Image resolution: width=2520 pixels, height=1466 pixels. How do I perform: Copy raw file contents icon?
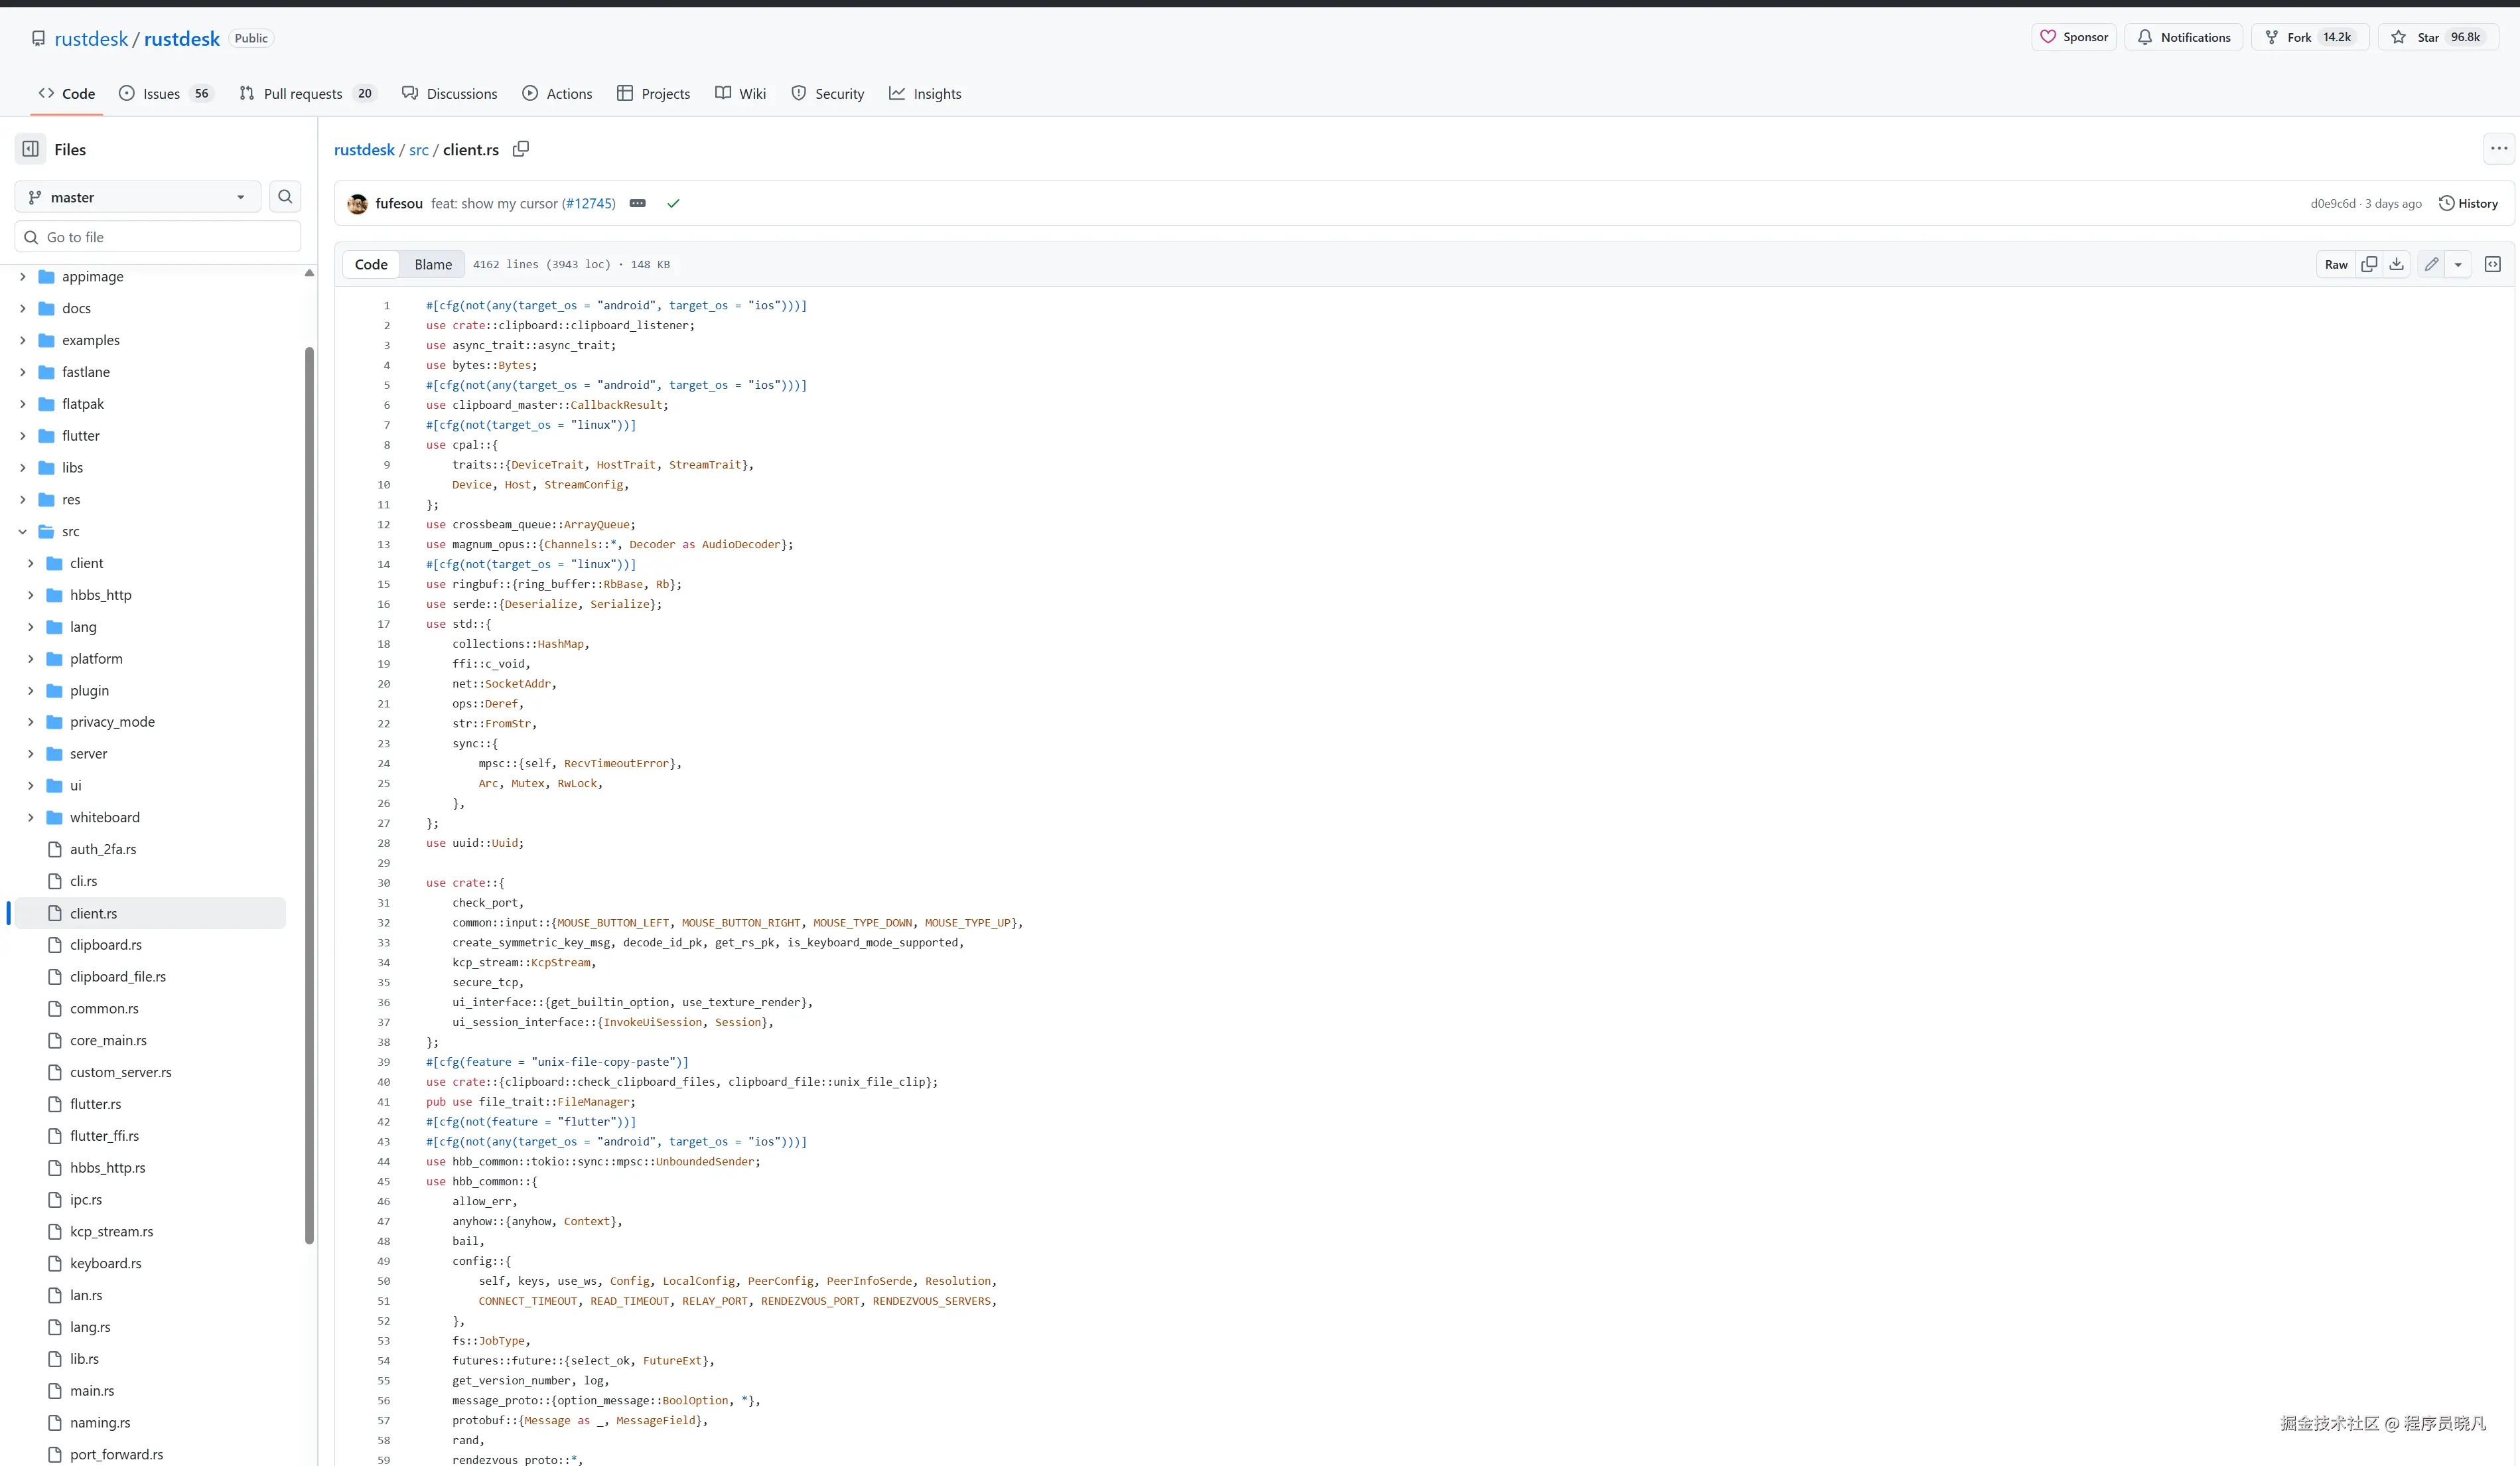(x=2369, y=264)
